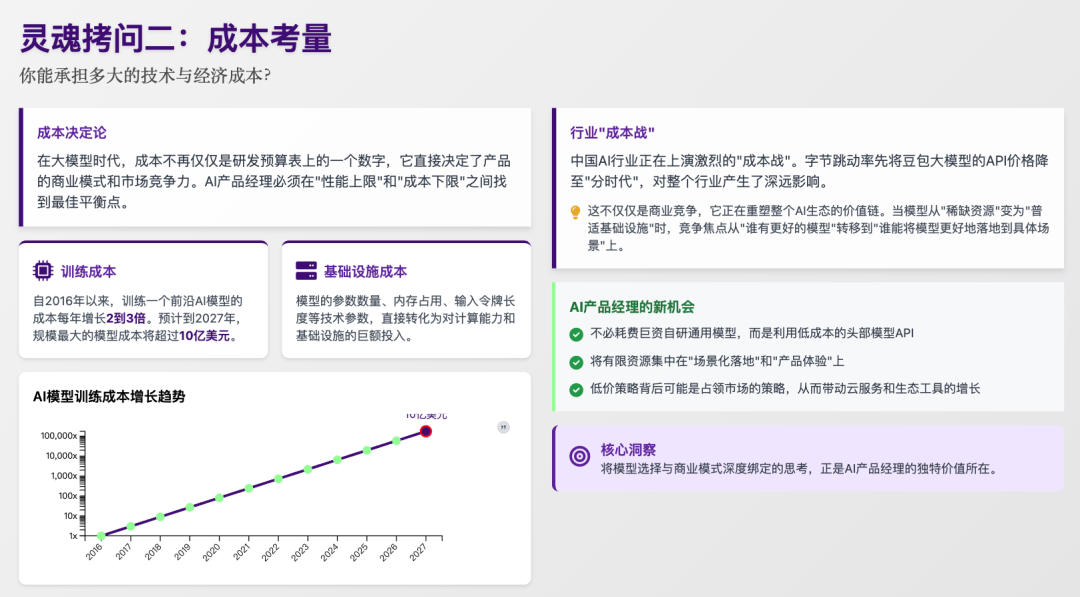Click the 训练成本 heading text
This screenshot has width=1080, height=597.
88,271
